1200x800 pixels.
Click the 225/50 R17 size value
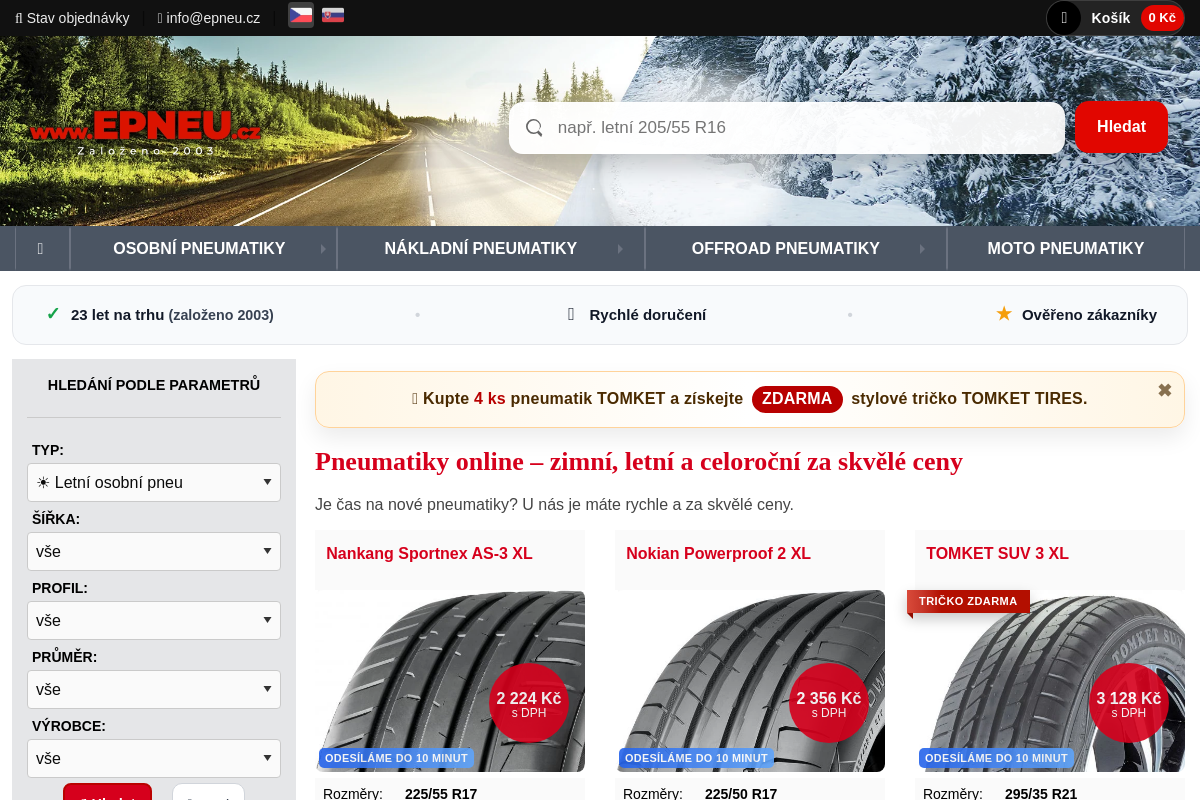click(x=741, y=794)
